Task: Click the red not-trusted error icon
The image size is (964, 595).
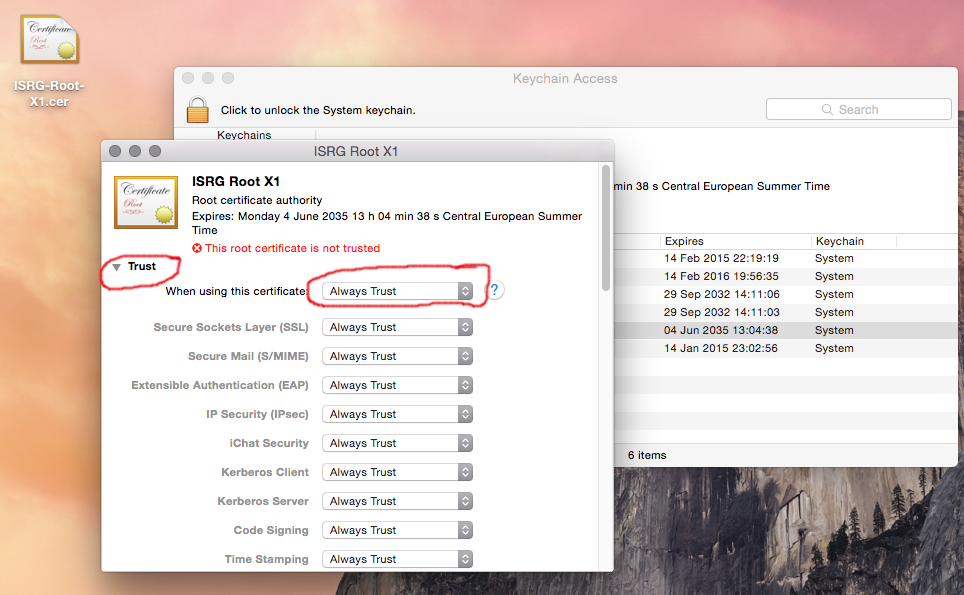Action: click(197, 248)
